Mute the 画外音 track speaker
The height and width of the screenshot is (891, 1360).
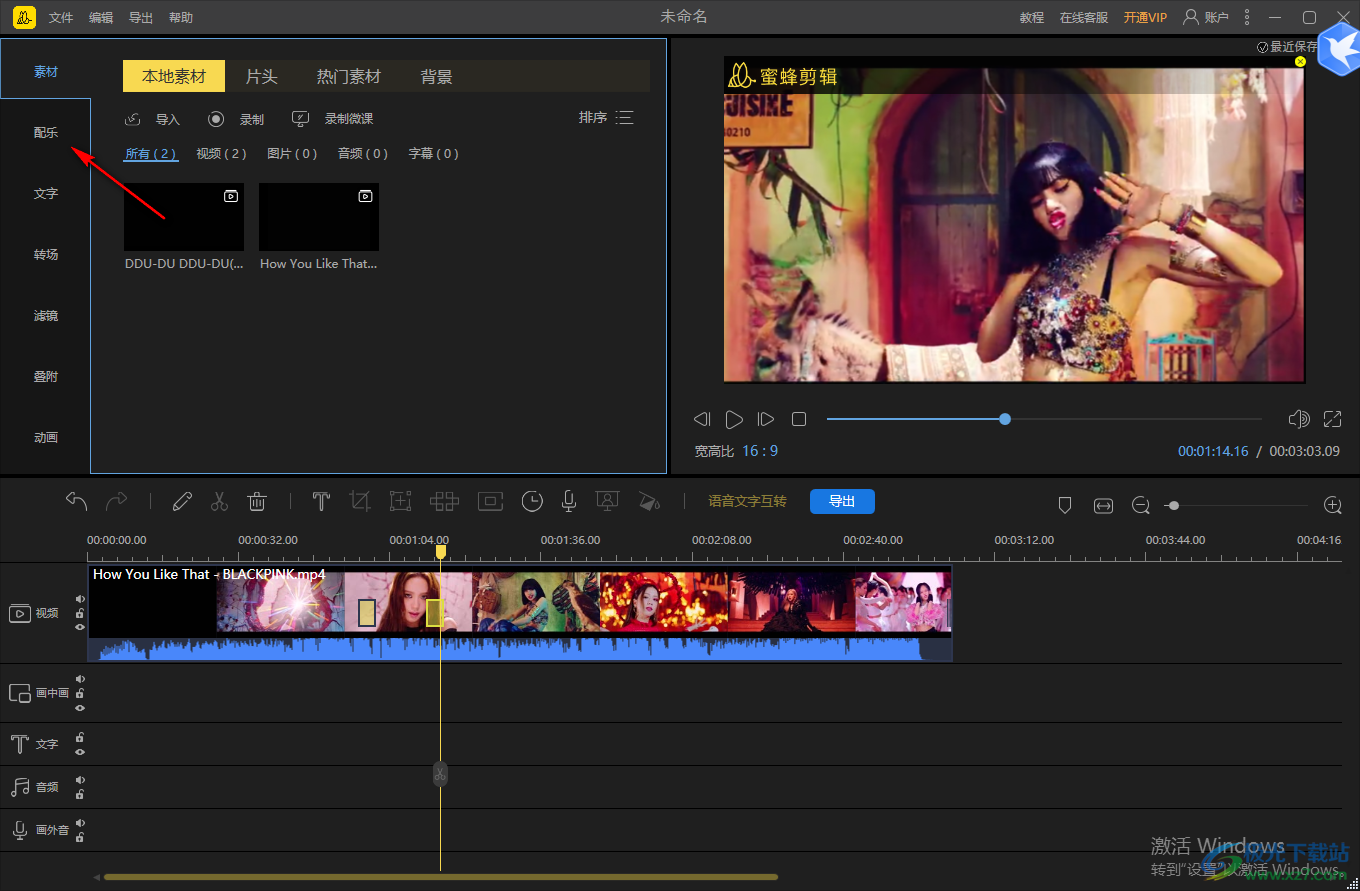click(x=80, y=823)
